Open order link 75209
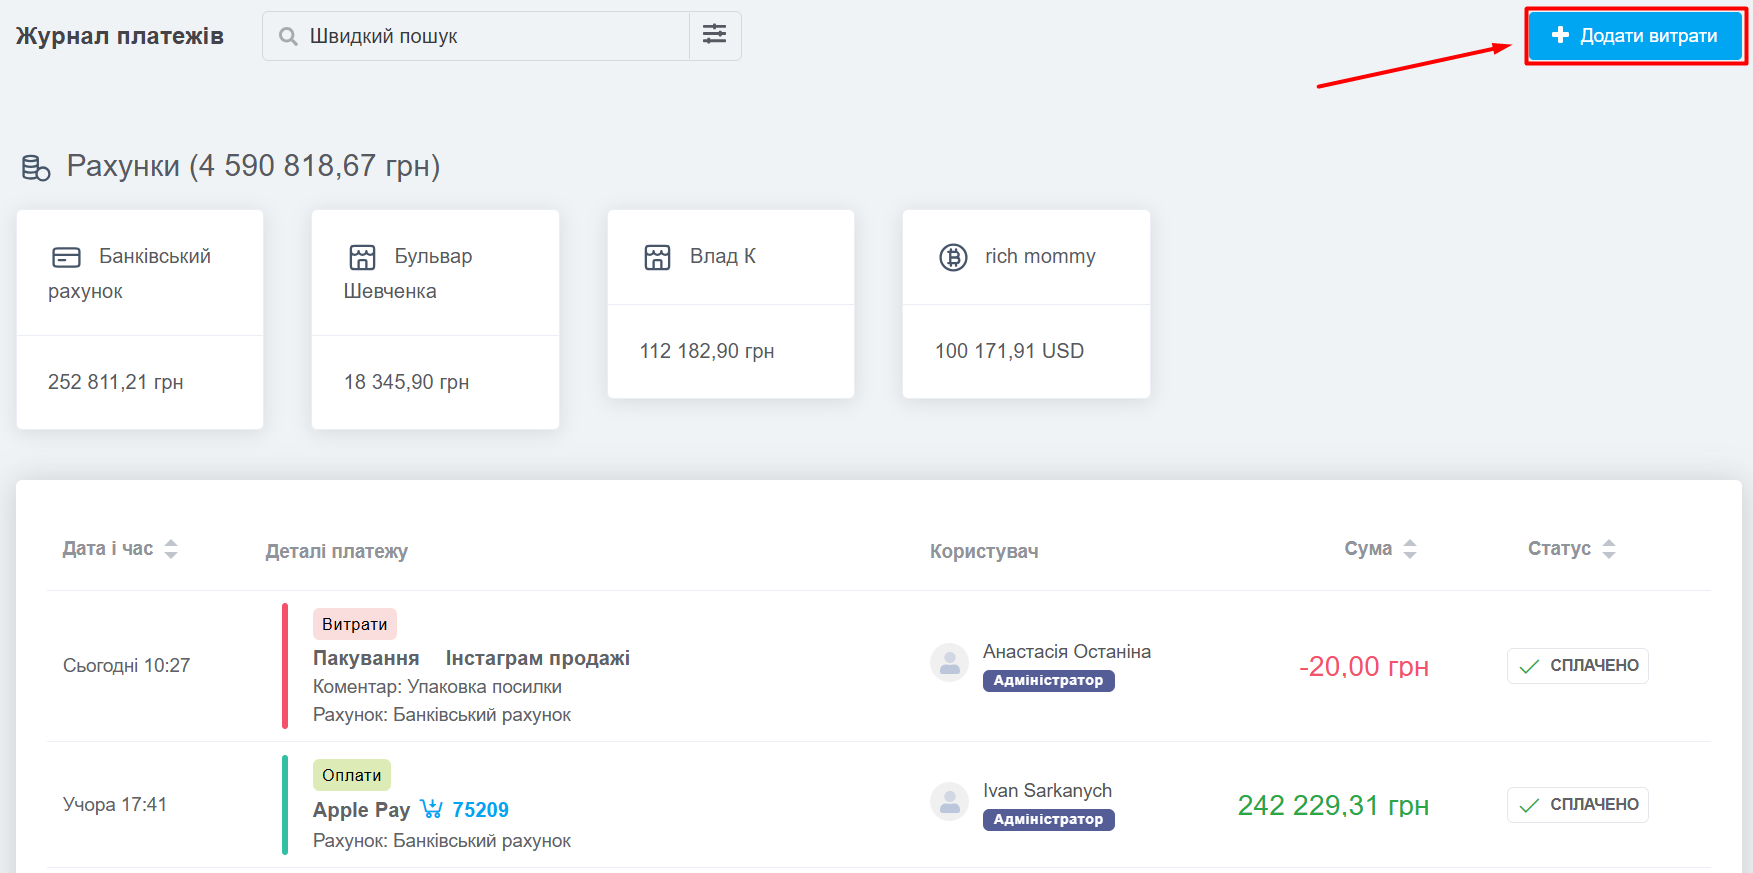1753x873 pixels. [x=480, y=810]
